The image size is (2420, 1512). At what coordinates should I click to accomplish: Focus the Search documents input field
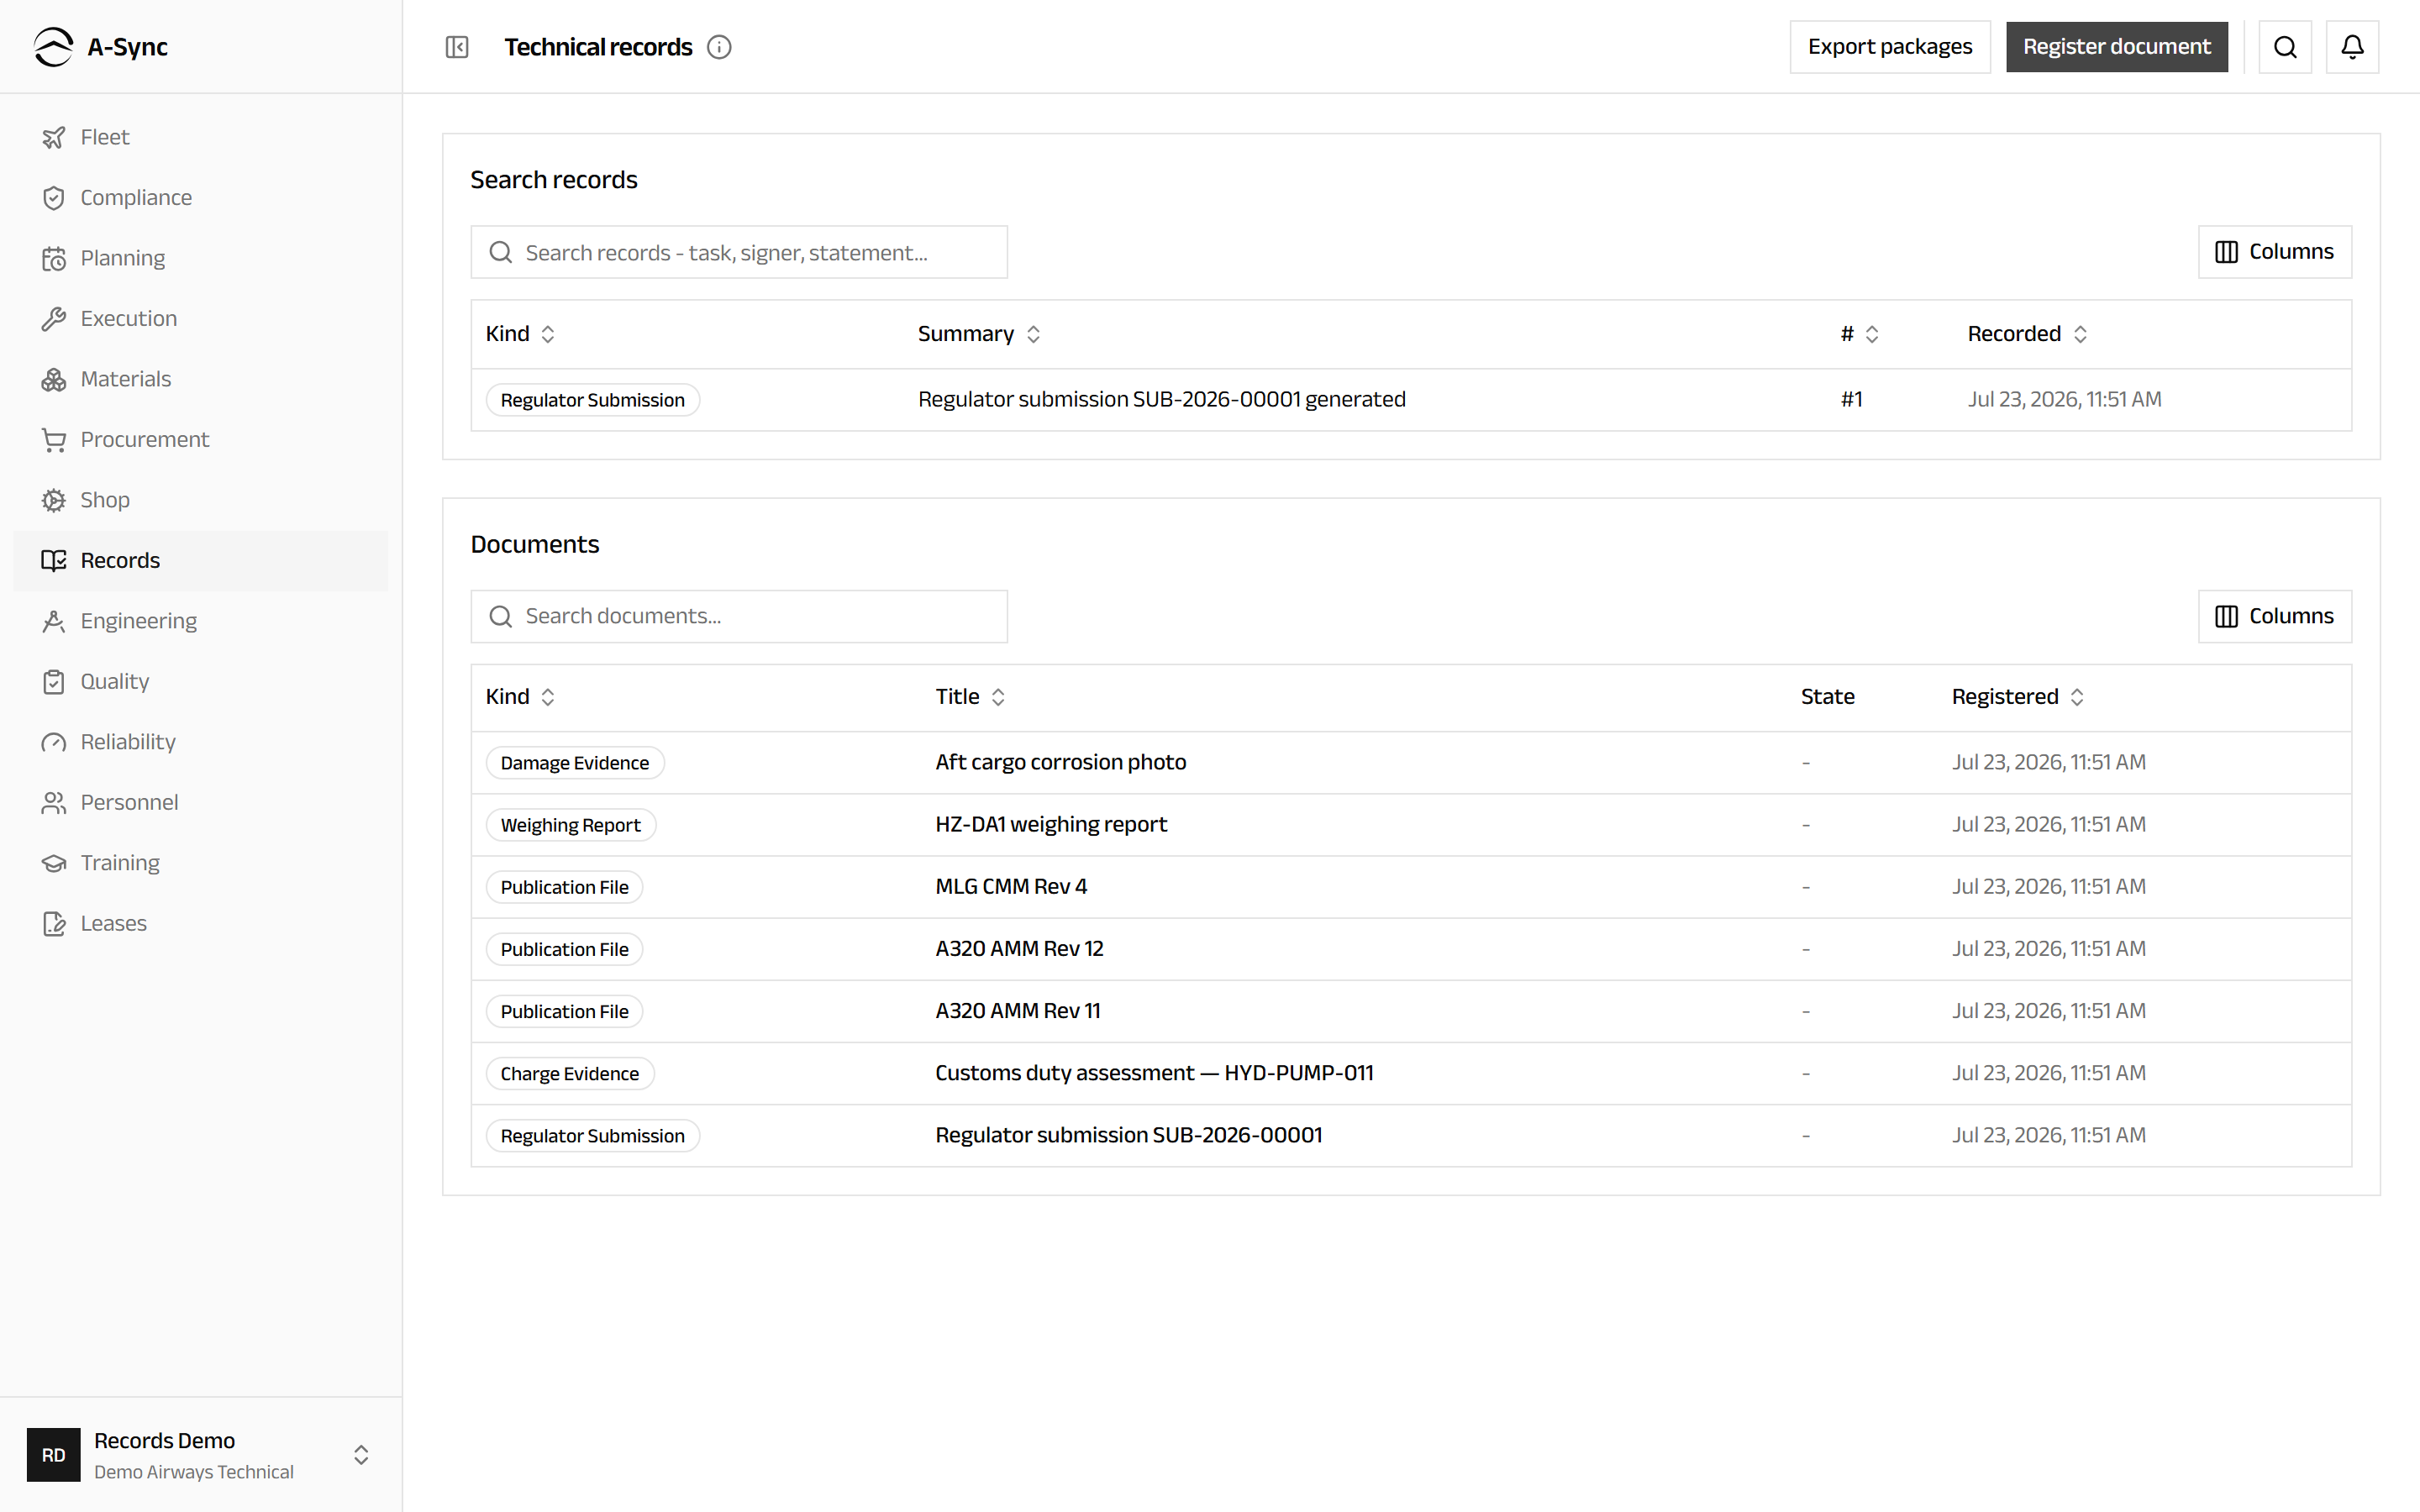pos(739,616)
